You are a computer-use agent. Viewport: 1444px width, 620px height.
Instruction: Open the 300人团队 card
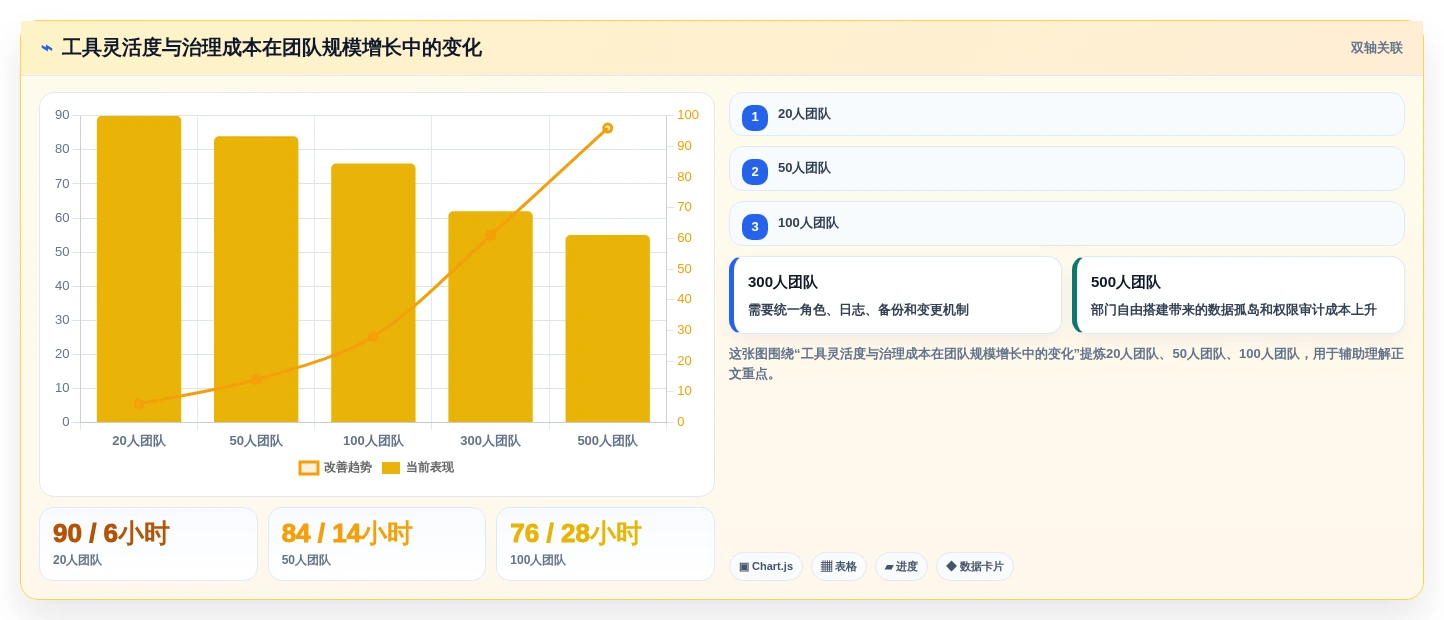coord(895,295)
